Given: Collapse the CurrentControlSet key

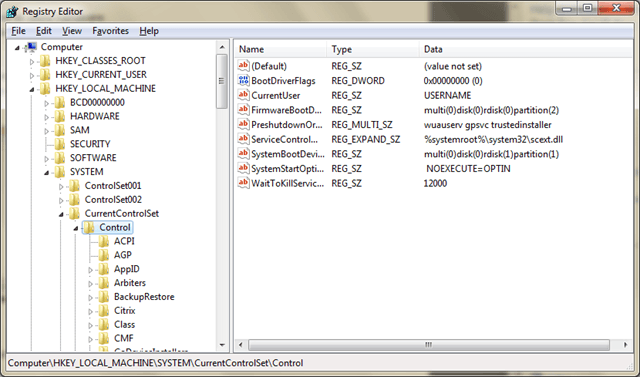Looking at the screenshot, I should coord(61,214).
